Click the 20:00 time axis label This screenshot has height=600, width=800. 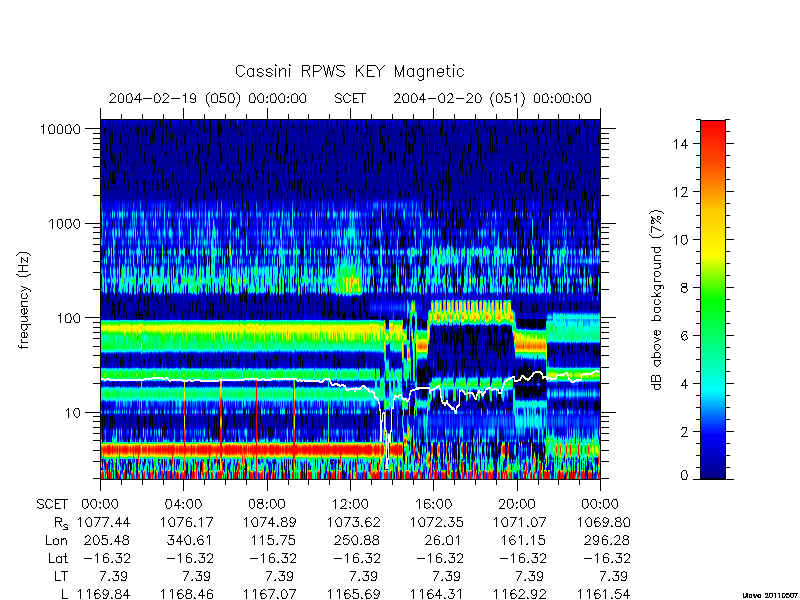click(517, 505)
